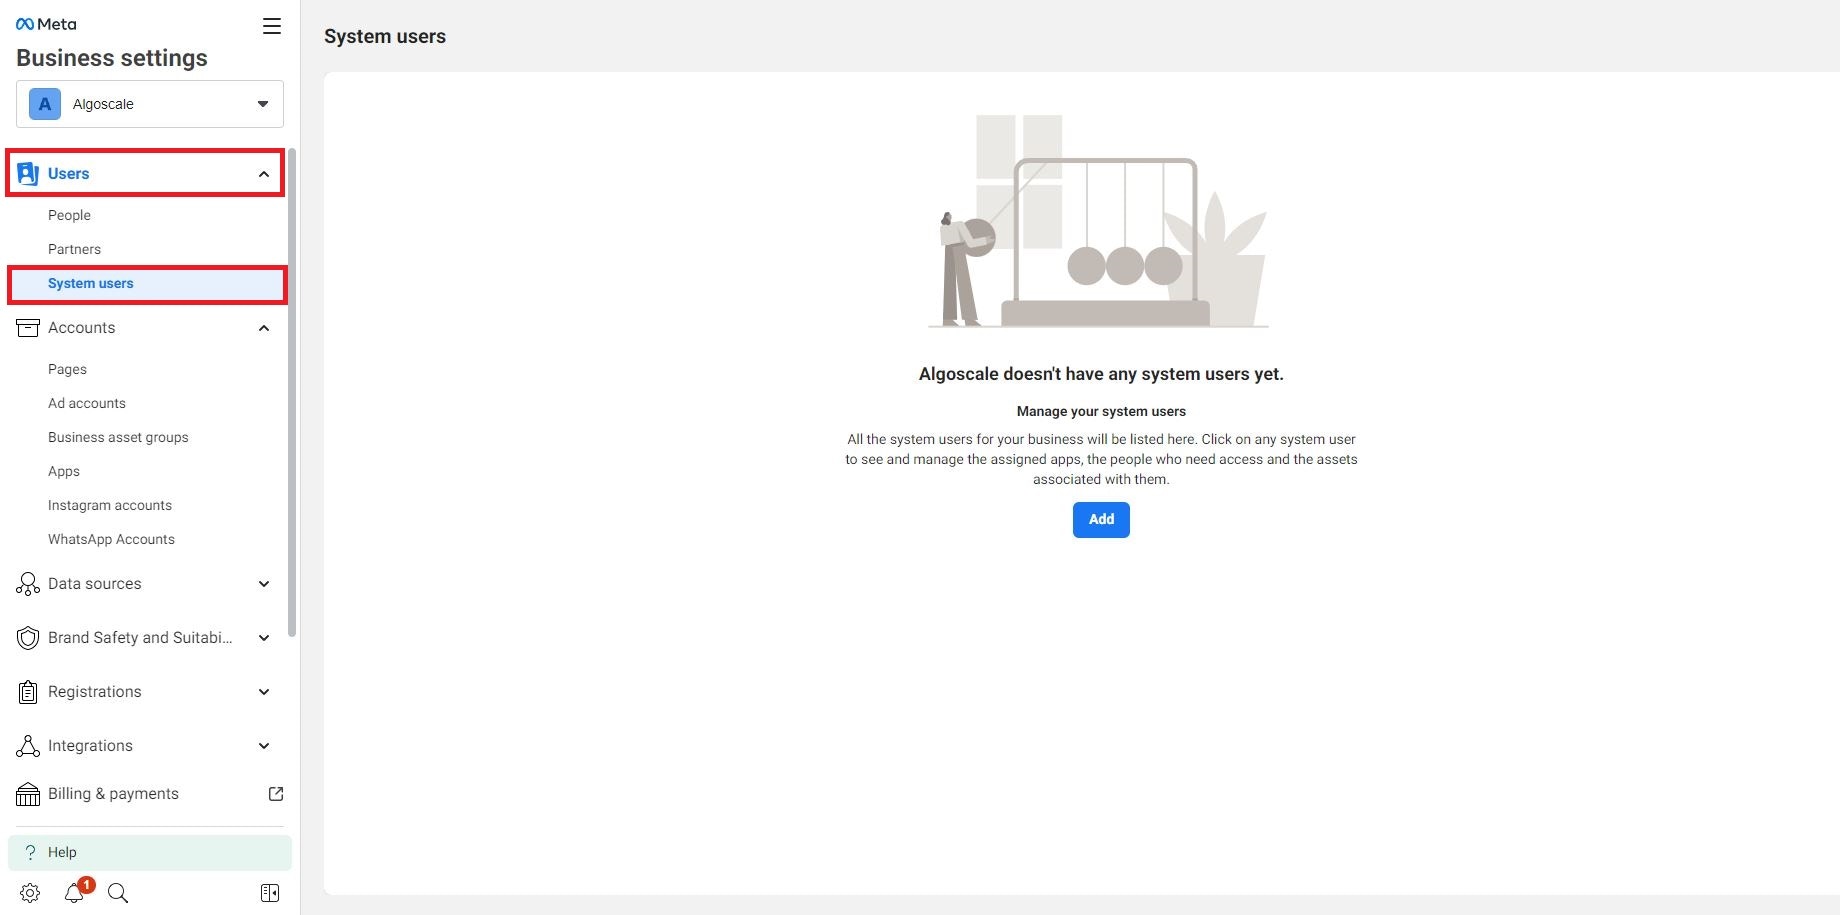Open the settings gear icon
Image resolution: width=1840 pixels, height=915 pixels.
coord(30,893)
